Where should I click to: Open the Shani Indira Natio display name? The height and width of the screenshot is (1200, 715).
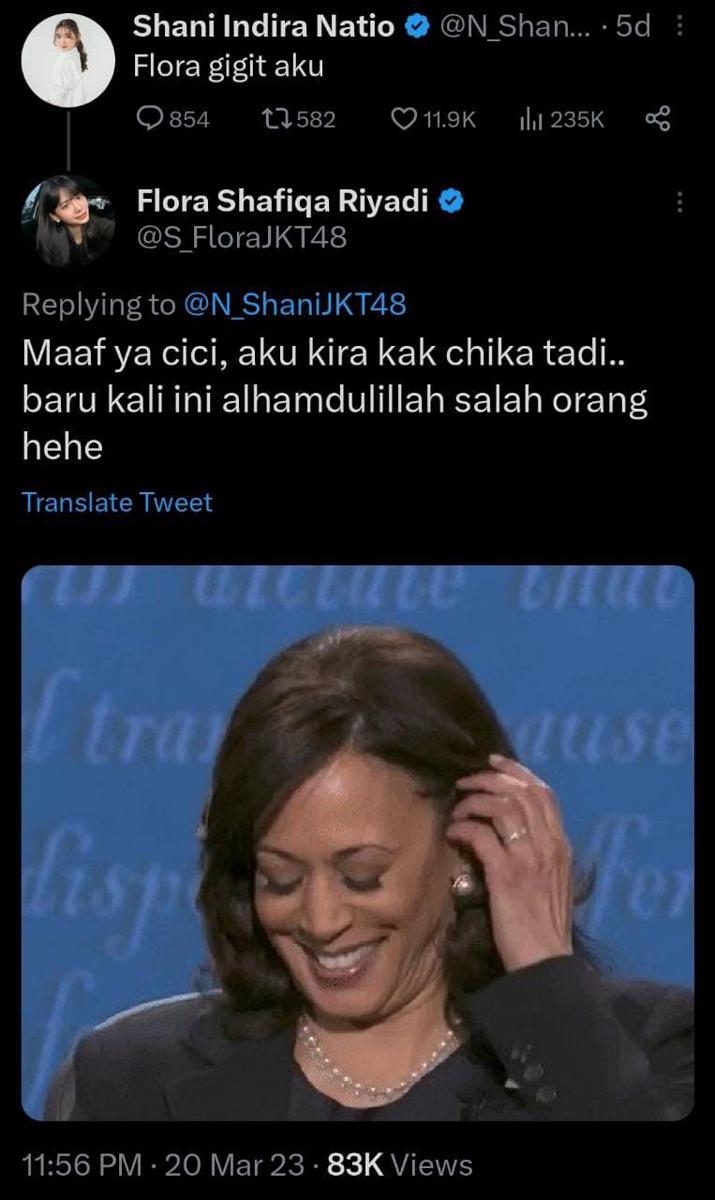coord(265,27)
